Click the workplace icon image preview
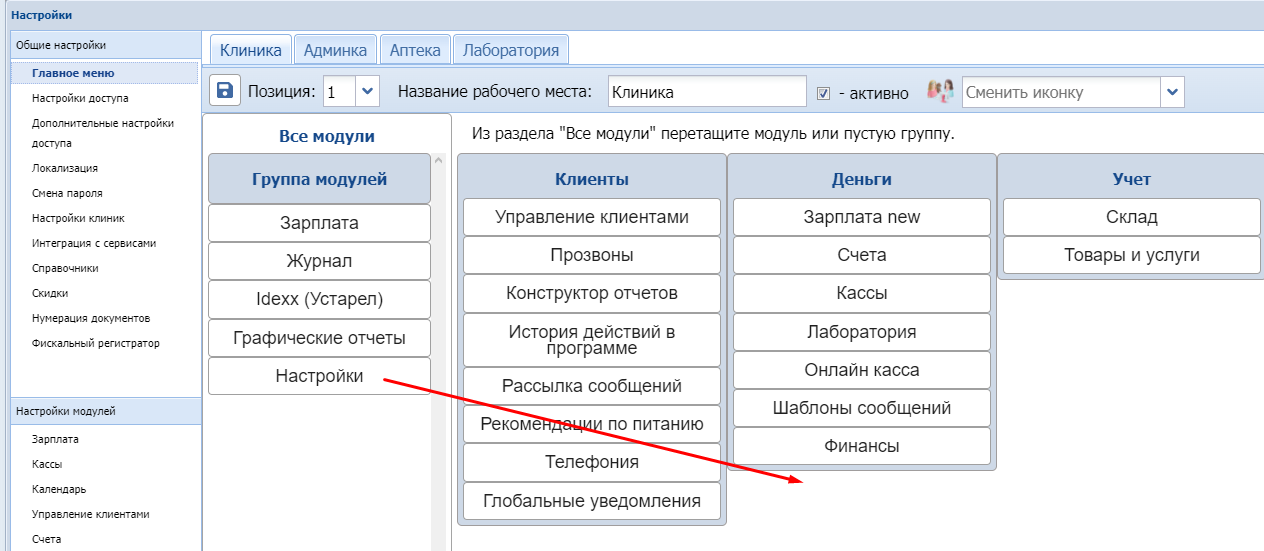This screenshot has height=551, width=1264. pos(939,91)
